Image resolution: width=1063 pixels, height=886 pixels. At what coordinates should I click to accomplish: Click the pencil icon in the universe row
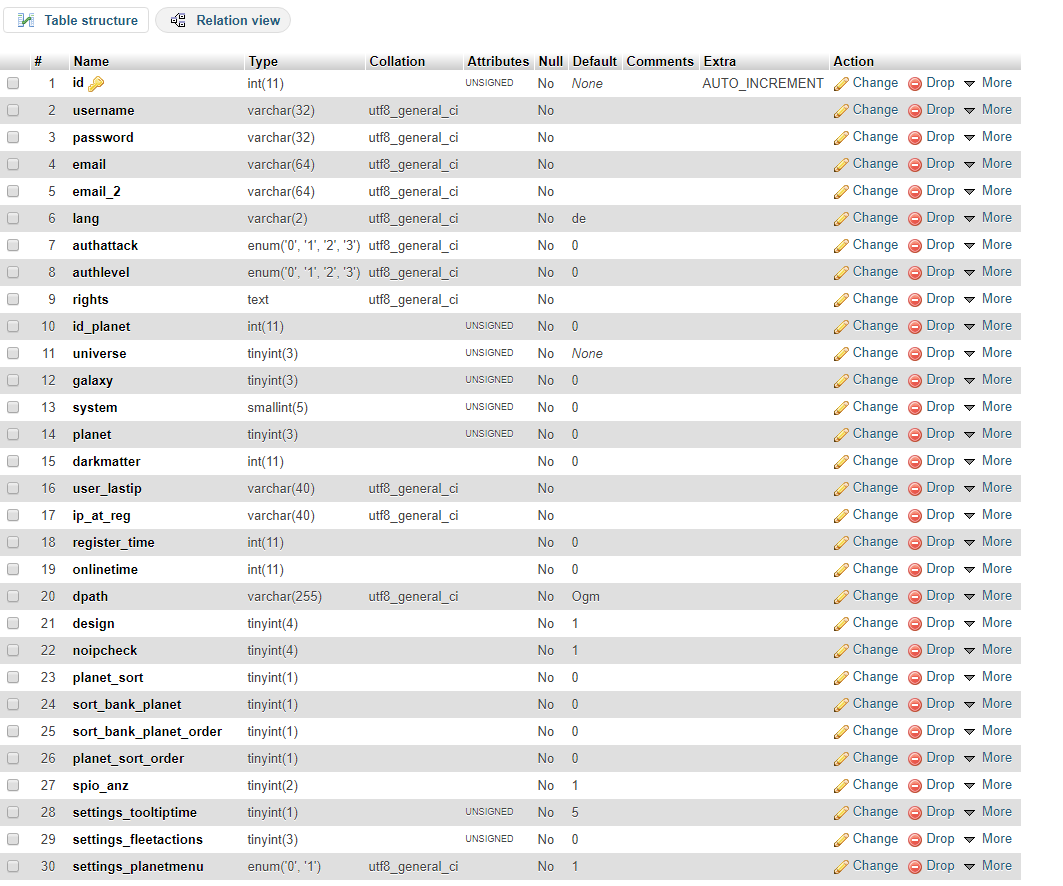point(841,354)
